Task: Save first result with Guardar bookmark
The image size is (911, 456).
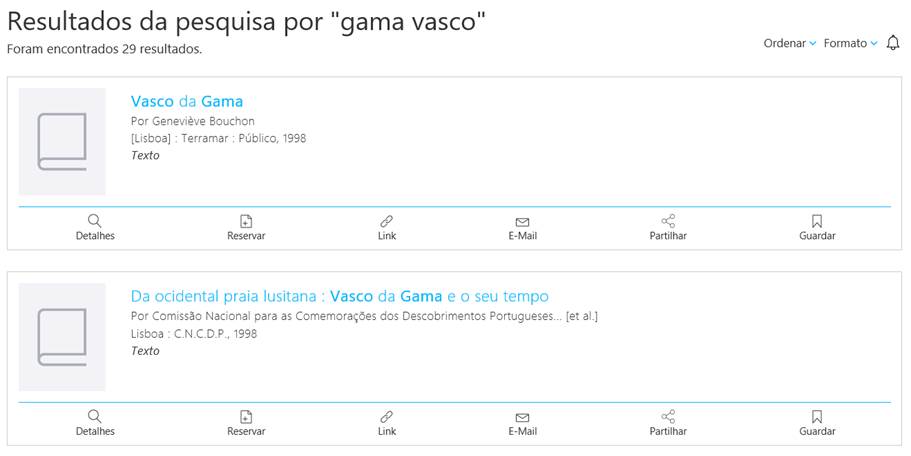Action: (817, 227)
